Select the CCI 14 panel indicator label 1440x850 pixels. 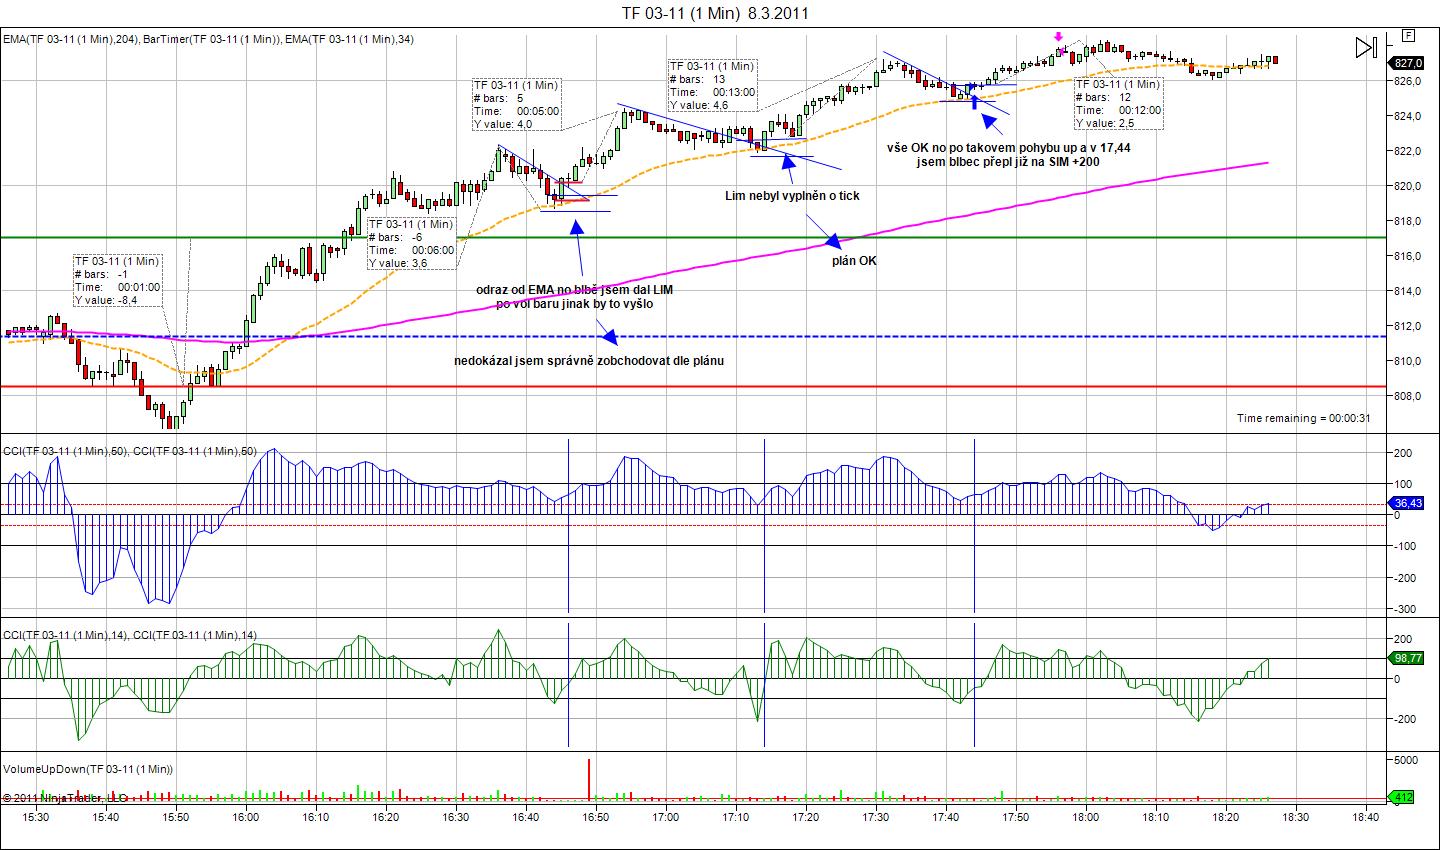pos(130,635)
